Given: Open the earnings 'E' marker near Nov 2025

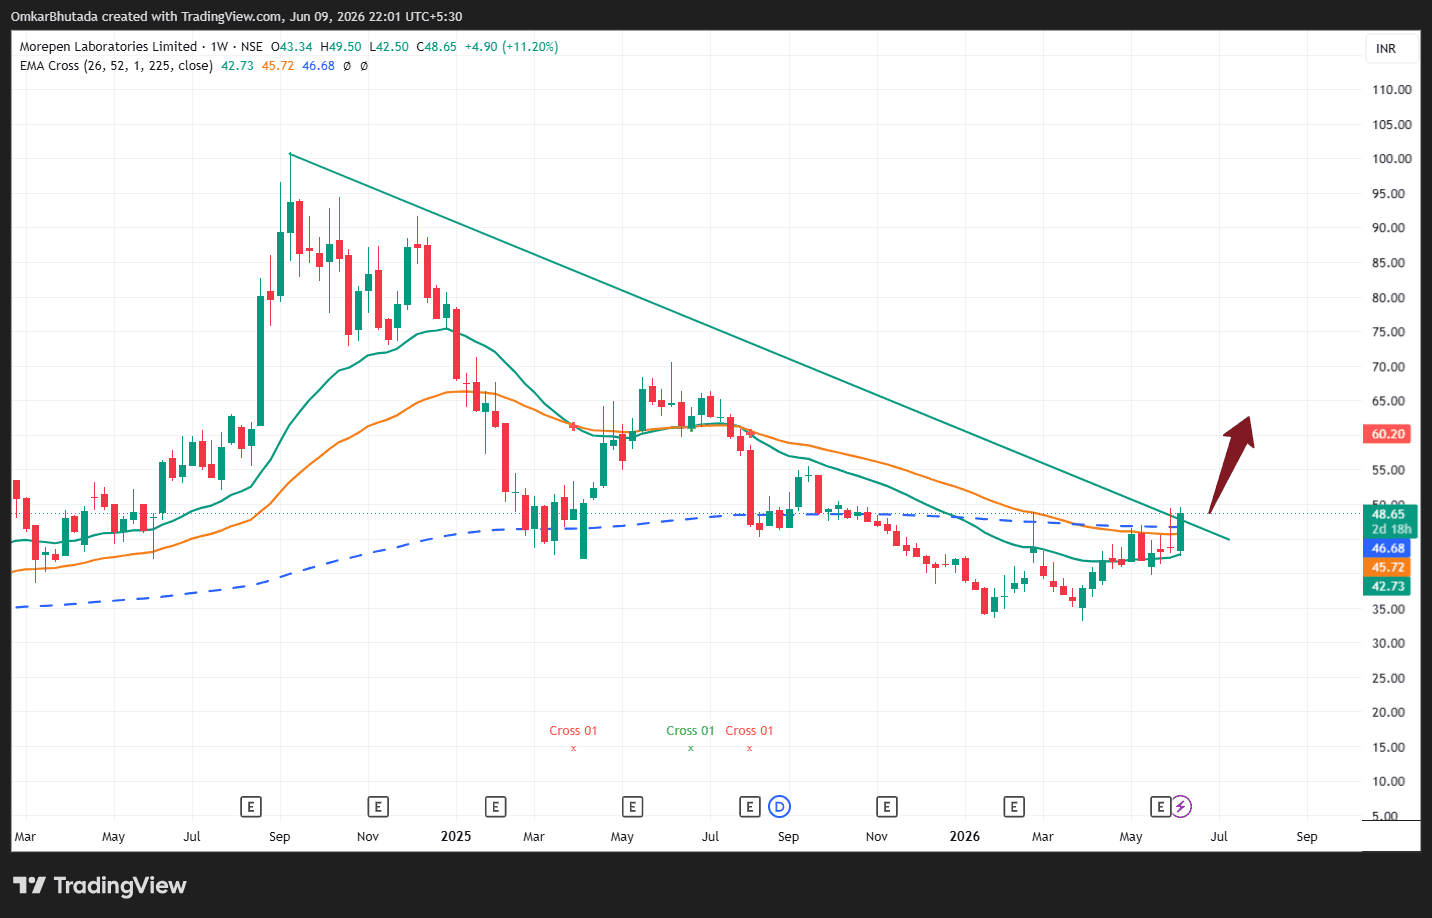Looking at the screenshot, I should click(x=886, y=806).
